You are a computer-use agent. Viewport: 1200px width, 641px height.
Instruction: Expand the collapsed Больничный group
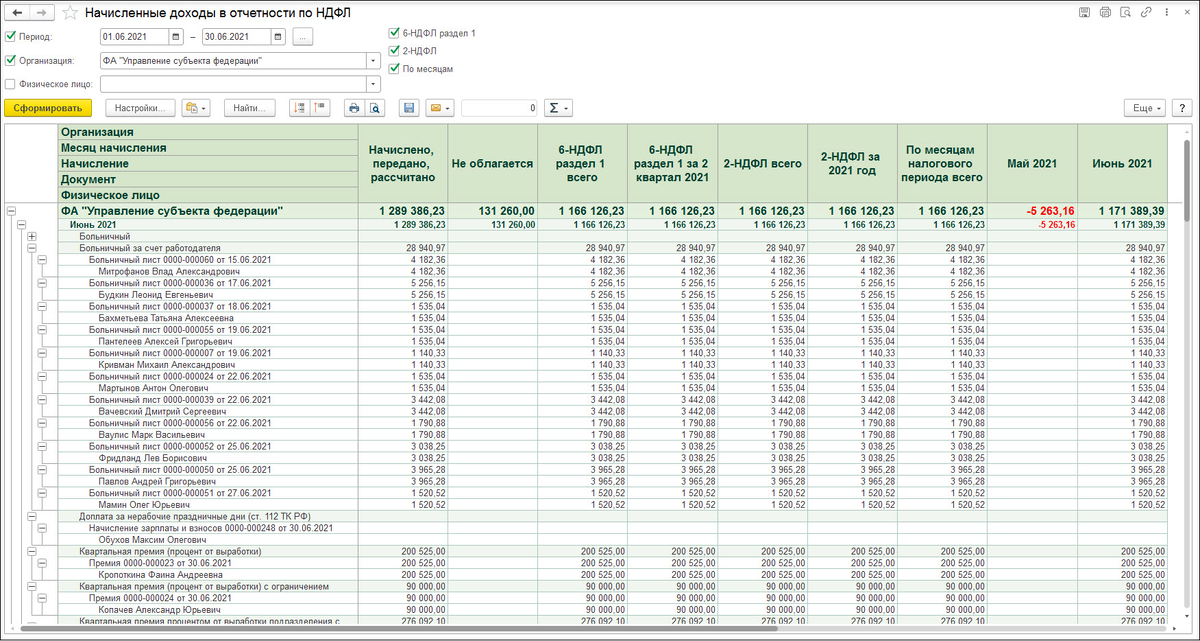click(31, 237)
